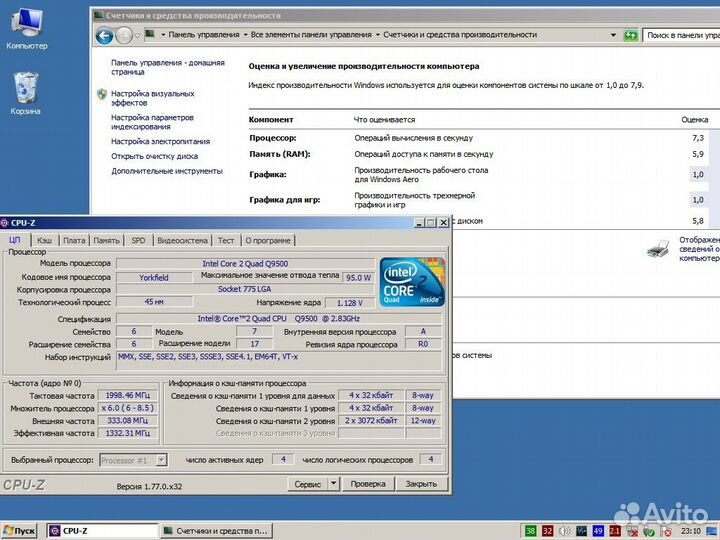Open the Плата tab in CPU-Z
This screenshot has width=720, height=540.
pos(74,240)
